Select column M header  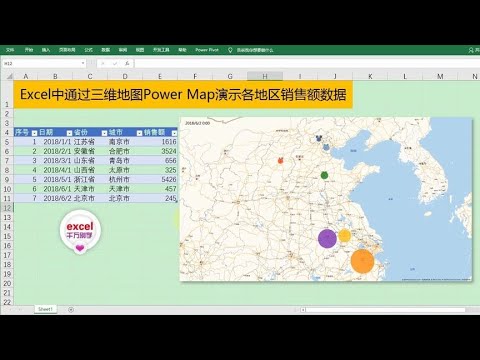440,77
